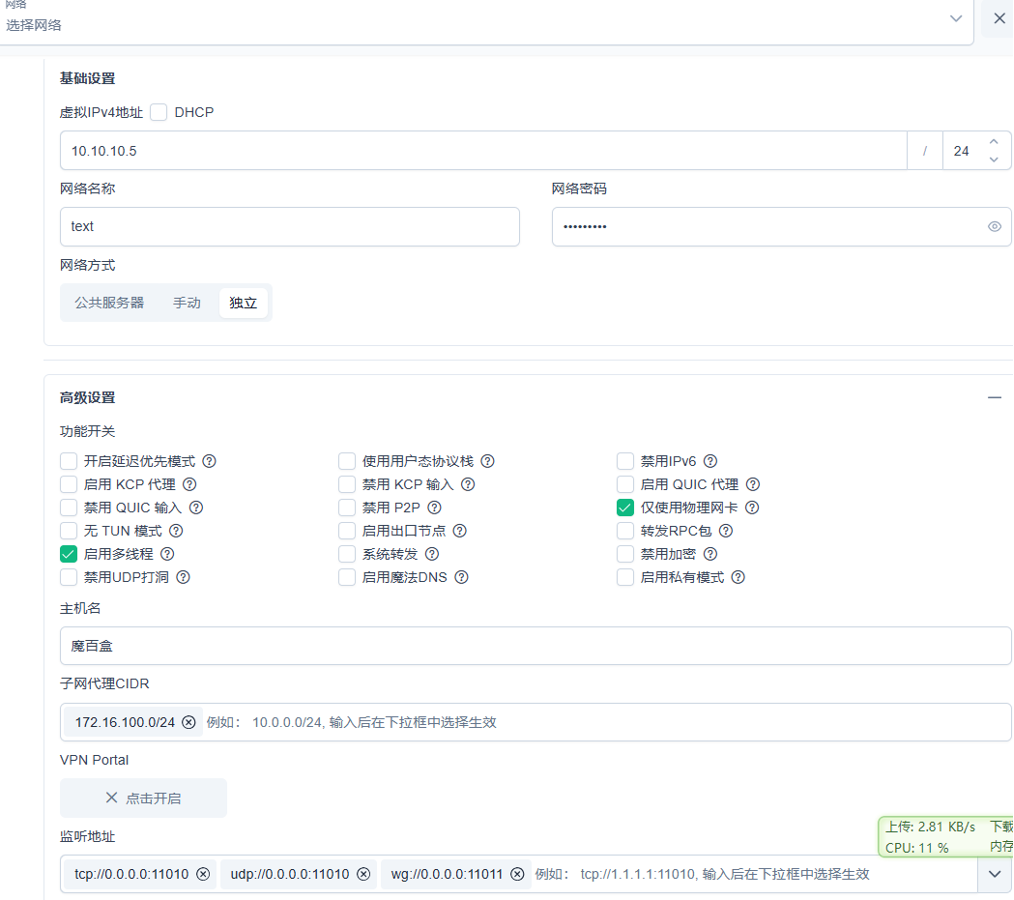Click the 主机名 input field
Image resolution: width=1014 pixels, height=900 pixels.
[535, 646]
